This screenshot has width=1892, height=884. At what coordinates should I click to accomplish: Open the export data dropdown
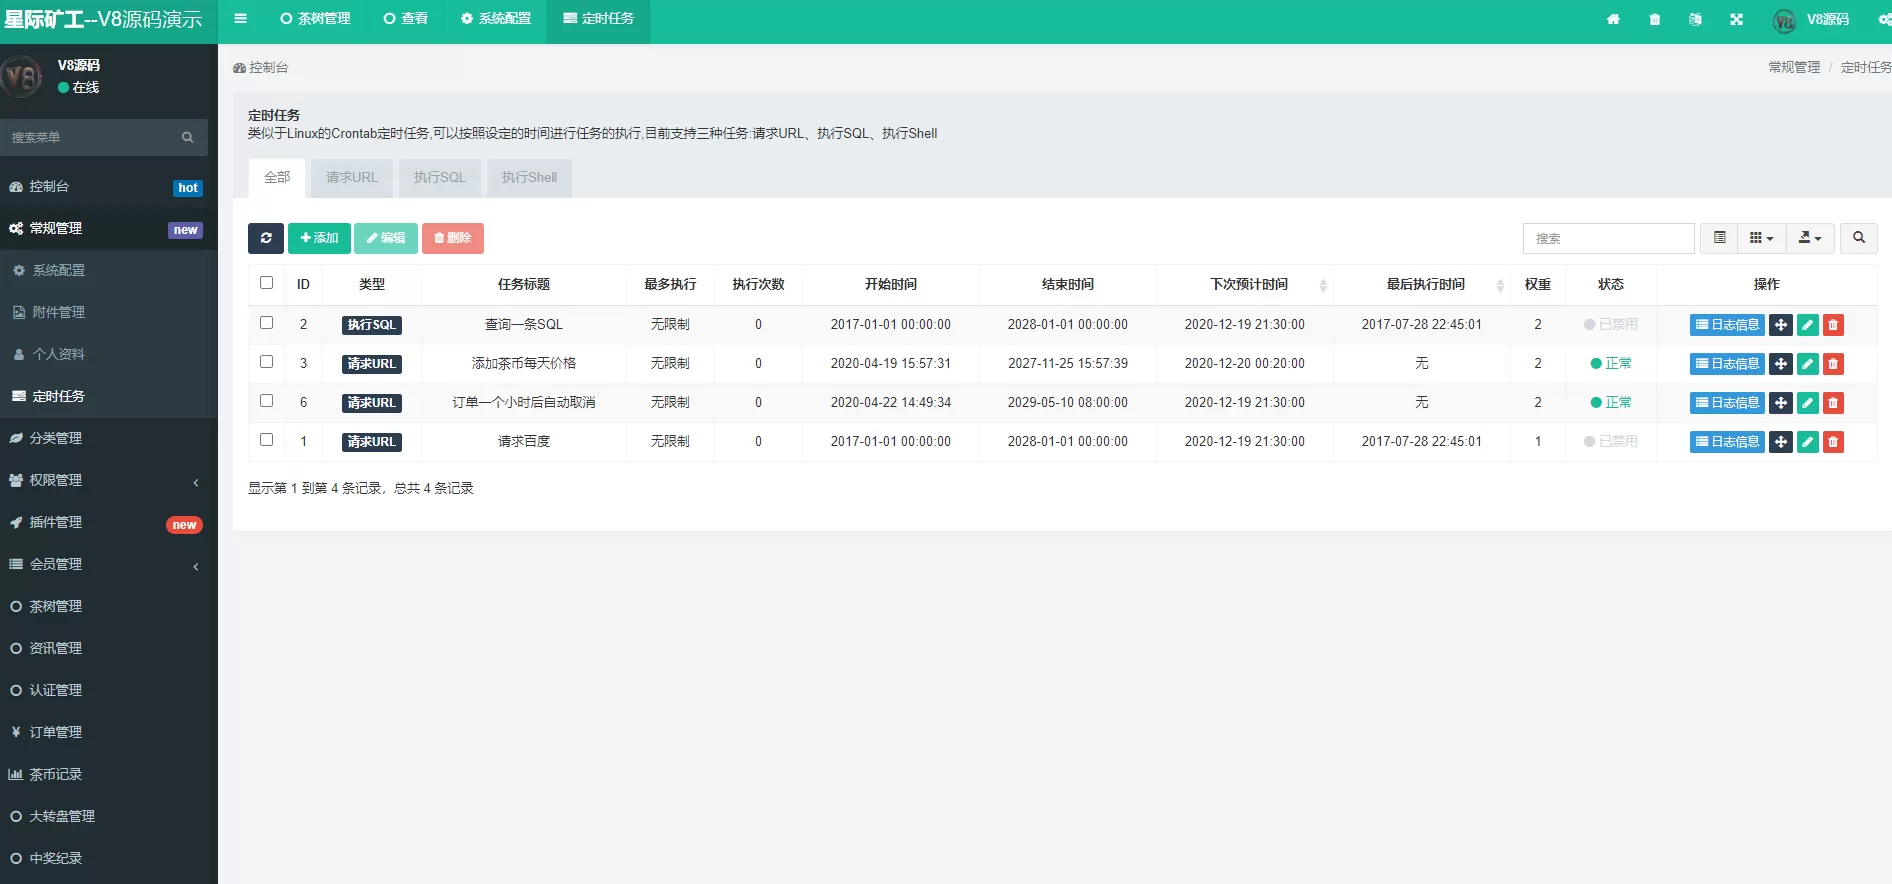click(1809, 238)
